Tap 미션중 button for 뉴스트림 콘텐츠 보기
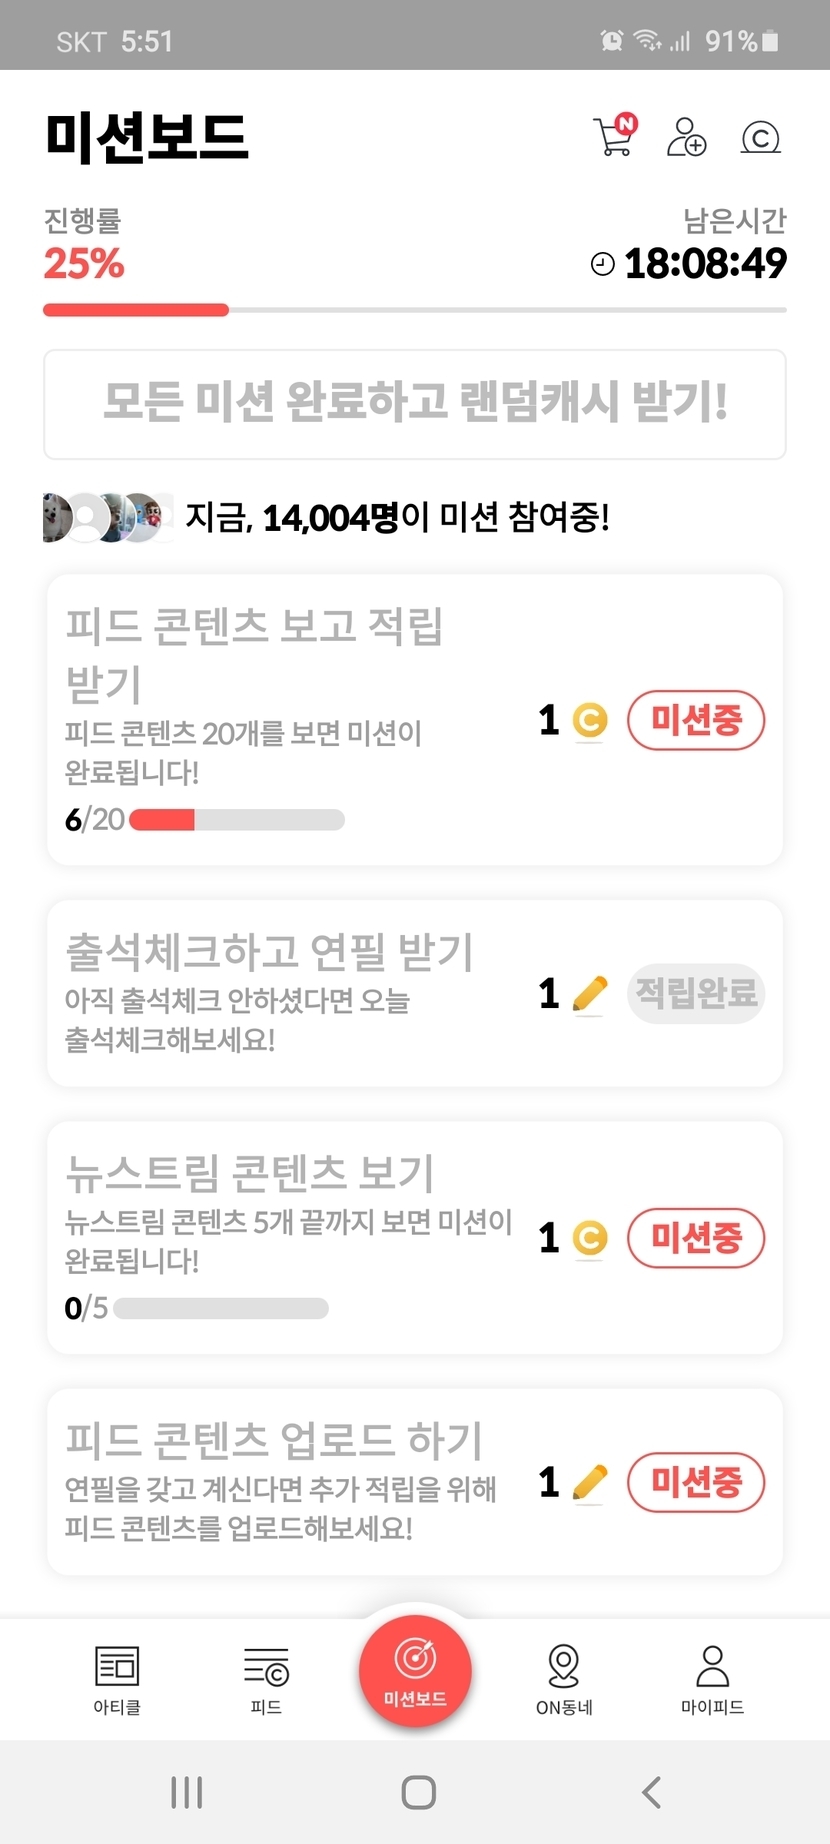This screenshot has width=830, height=1844. point(696,1238)
